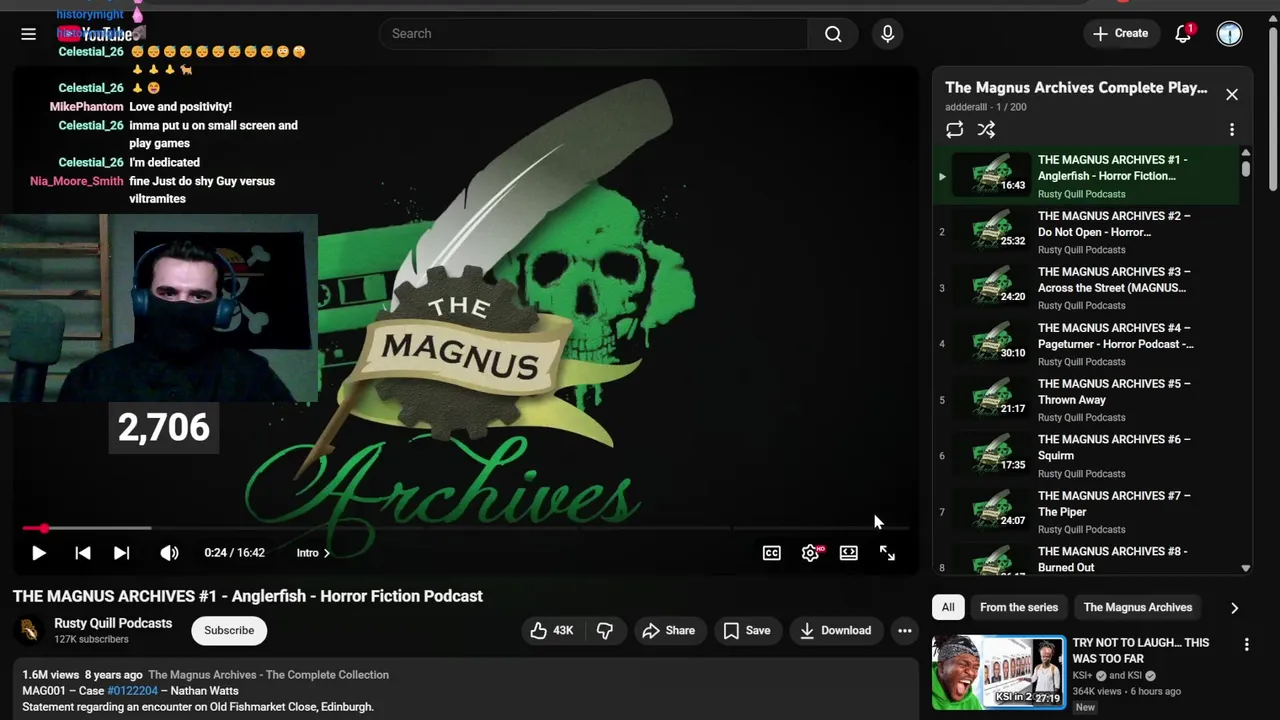
Task: Start voice search with the microphone
Action: (887, 34)
